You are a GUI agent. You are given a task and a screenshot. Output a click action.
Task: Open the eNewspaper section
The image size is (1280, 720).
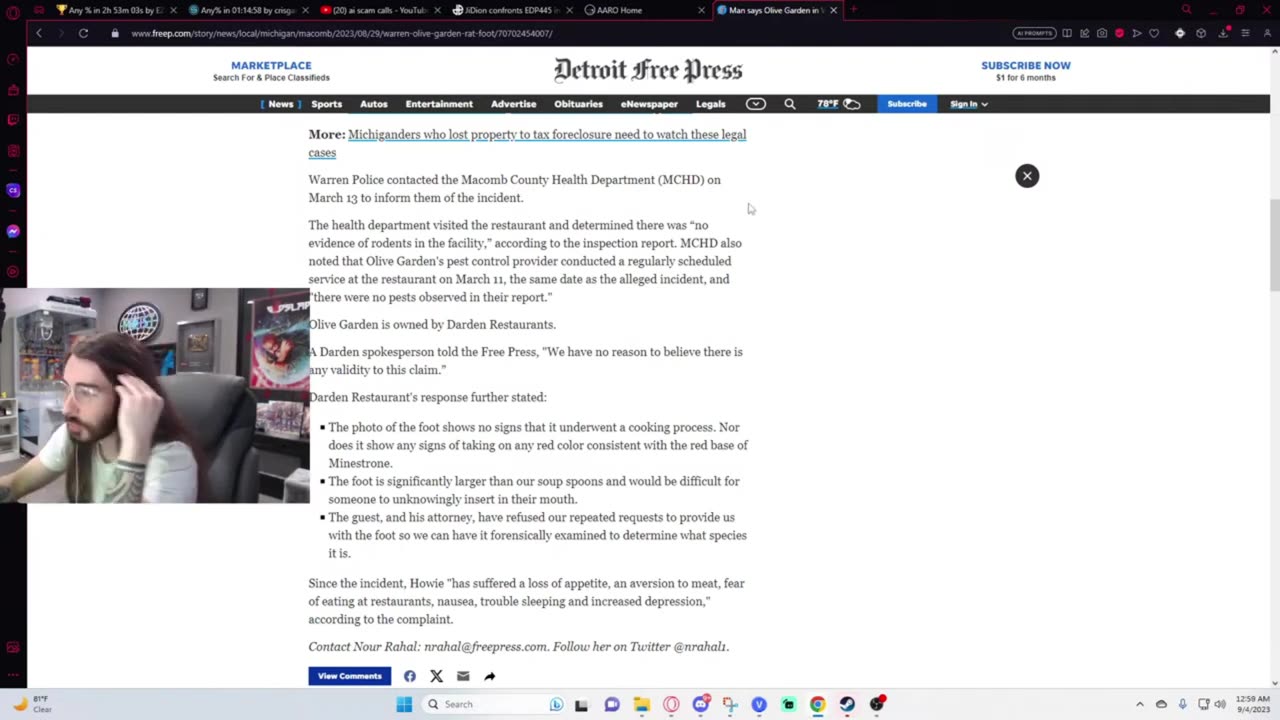pos(649,104)
